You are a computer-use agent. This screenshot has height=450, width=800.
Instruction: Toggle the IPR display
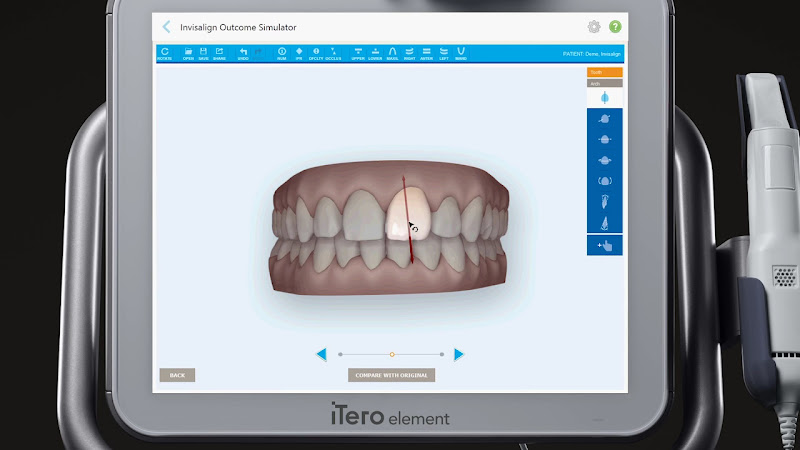point(299,51)
